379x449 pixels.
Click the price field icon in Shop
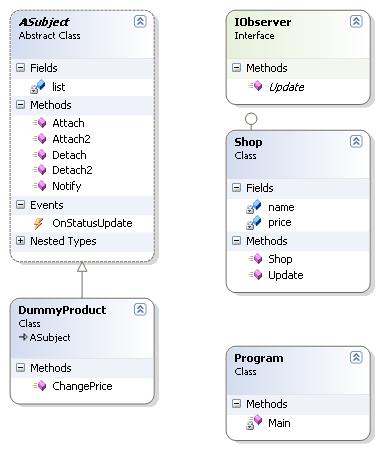click(x=254, y=223)
